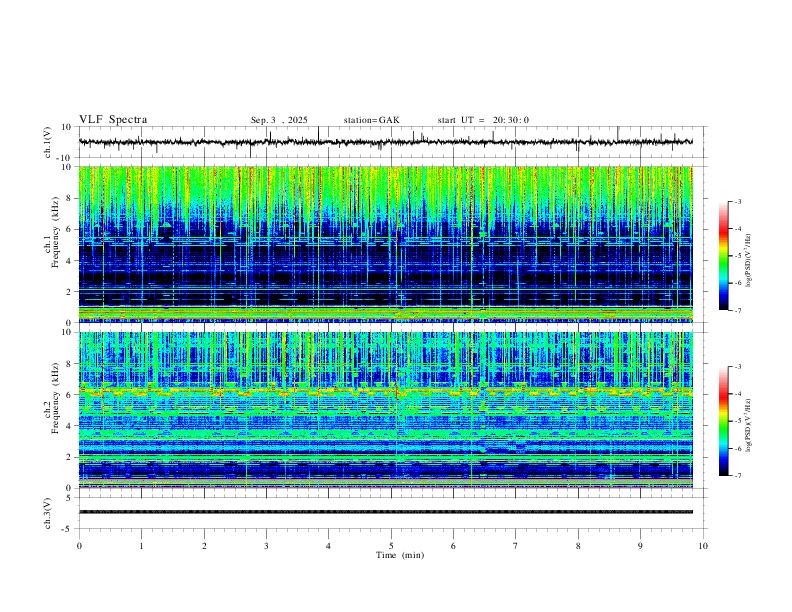Click the "ch.1(V)" waveform axis label
The width and height of the screenshot is (792, 612).
(48, 142)
